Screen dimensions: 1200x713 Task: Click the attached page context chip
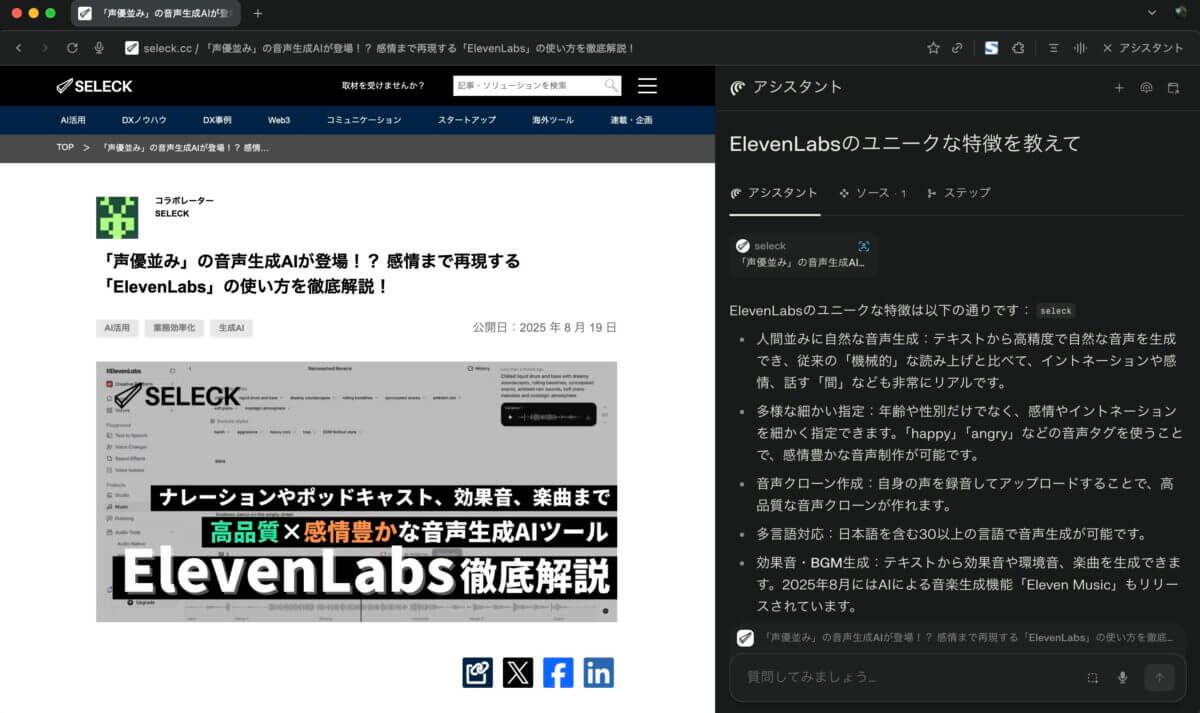(955, 638)
